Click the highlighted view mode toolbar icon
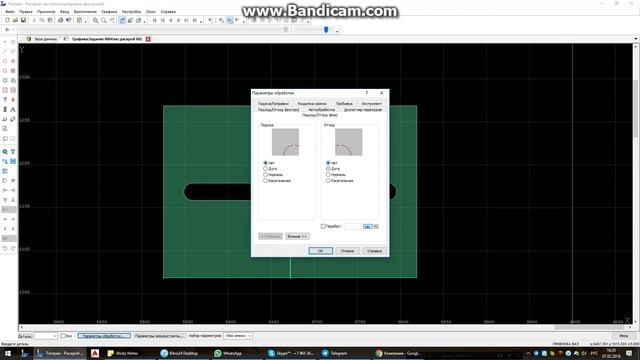This screenshot has height=360, width=640. 122,20
